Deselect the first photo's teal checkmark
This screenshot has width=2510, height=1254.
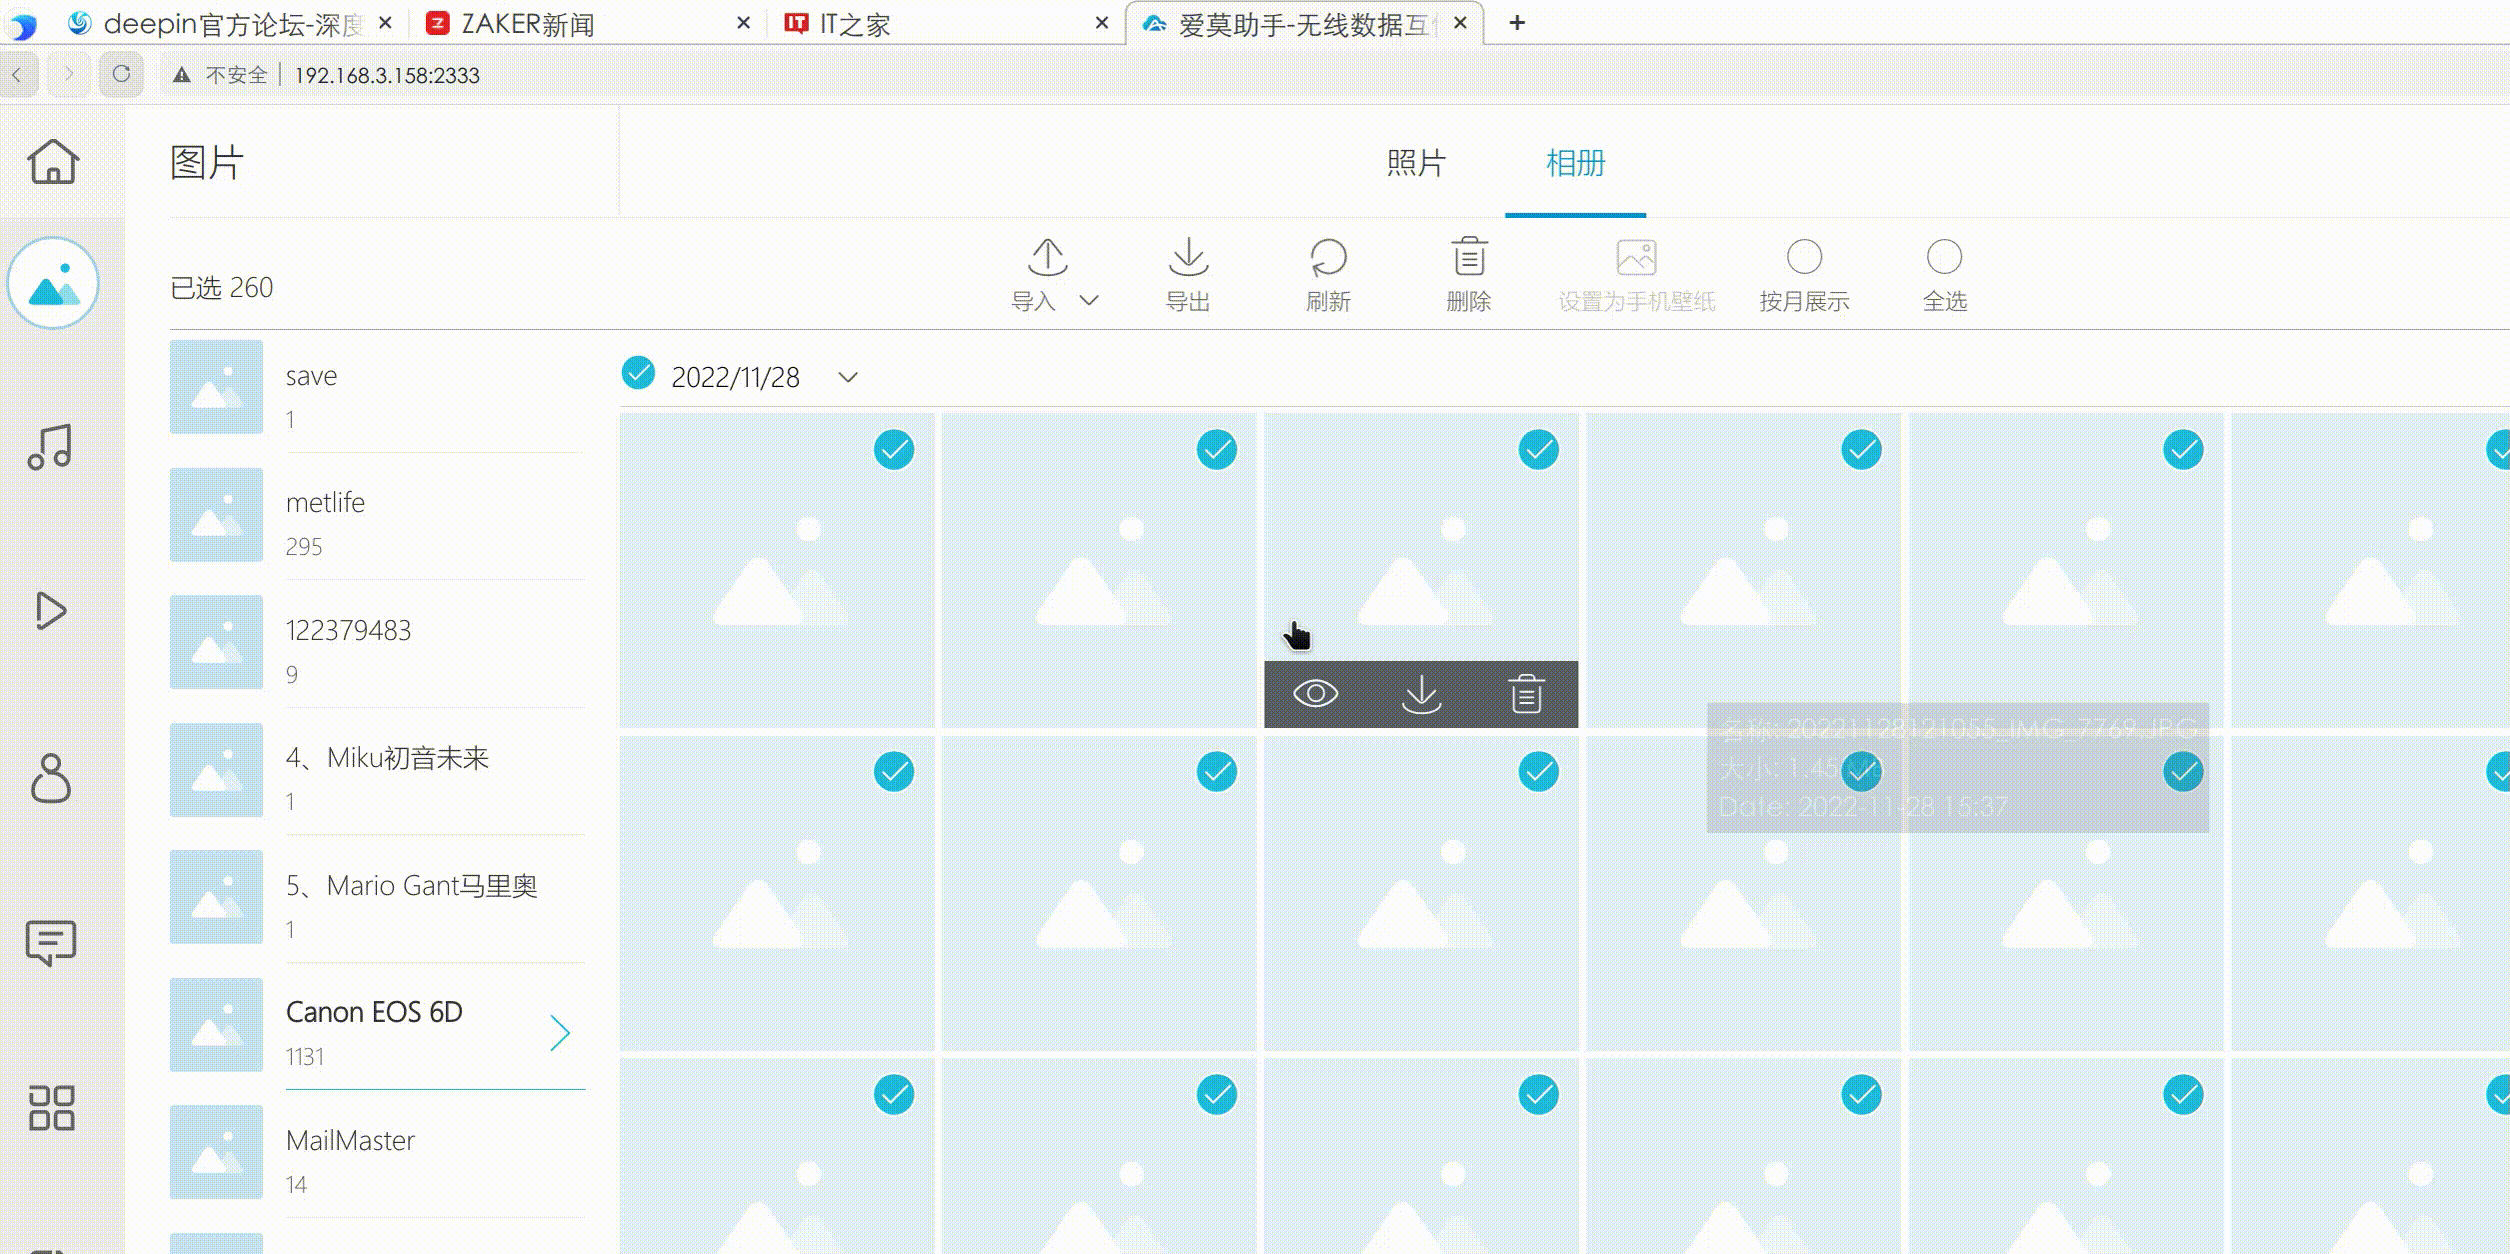point(893,450)
